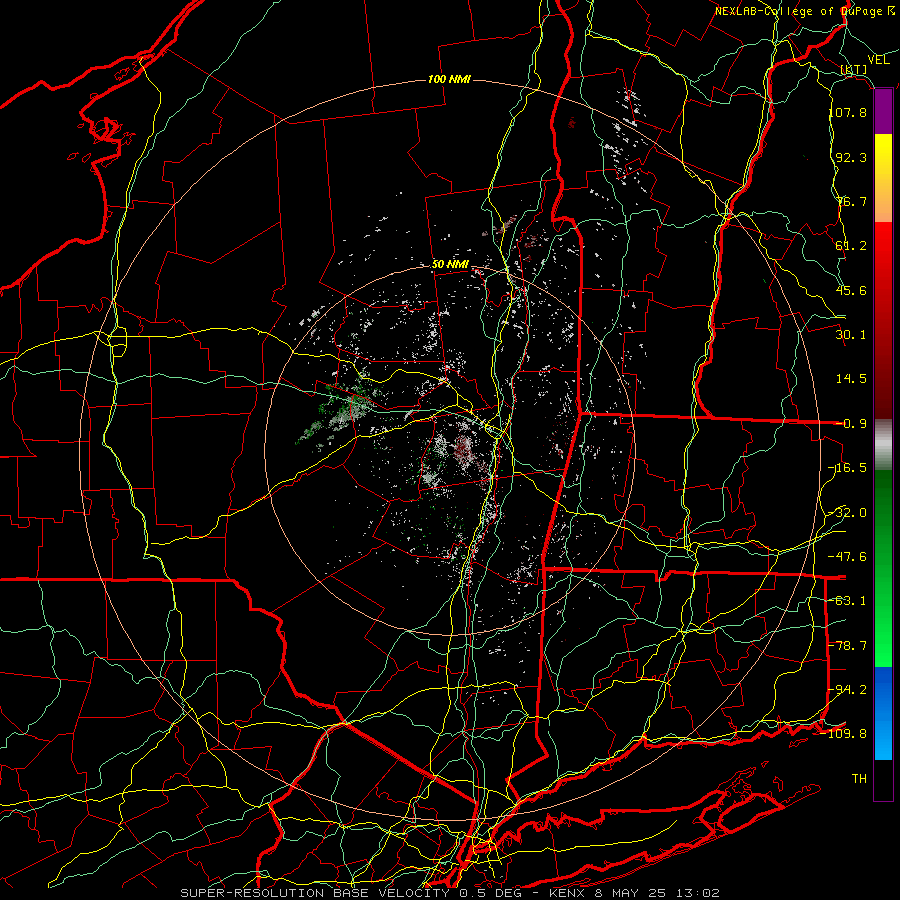Click the 100 NMI range ring label
This screenshot has height=900, width=900.
(449, 79)
